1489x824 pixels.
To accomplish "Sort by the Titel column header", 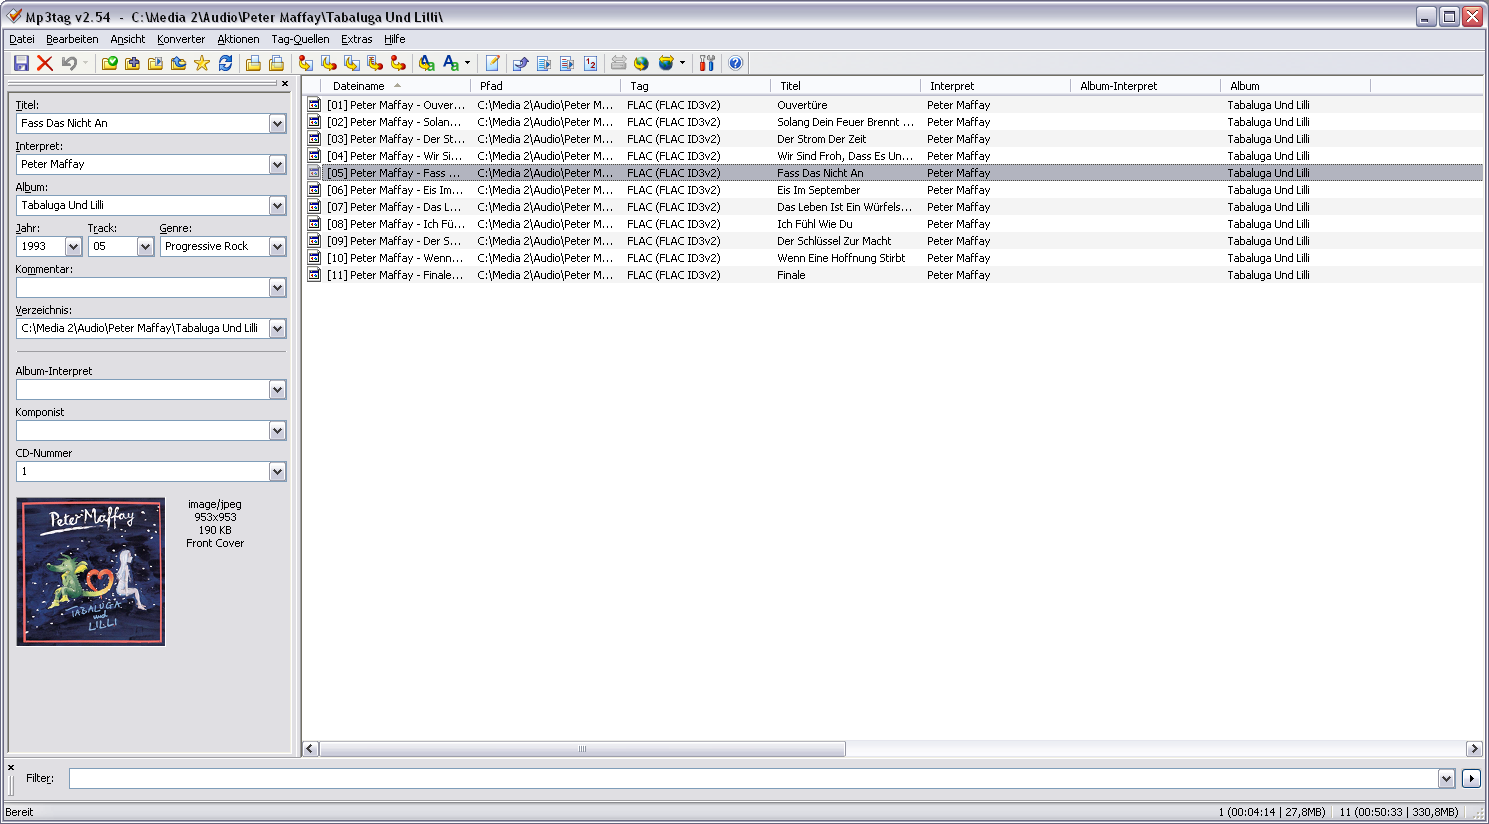I will tap(845, 86).
